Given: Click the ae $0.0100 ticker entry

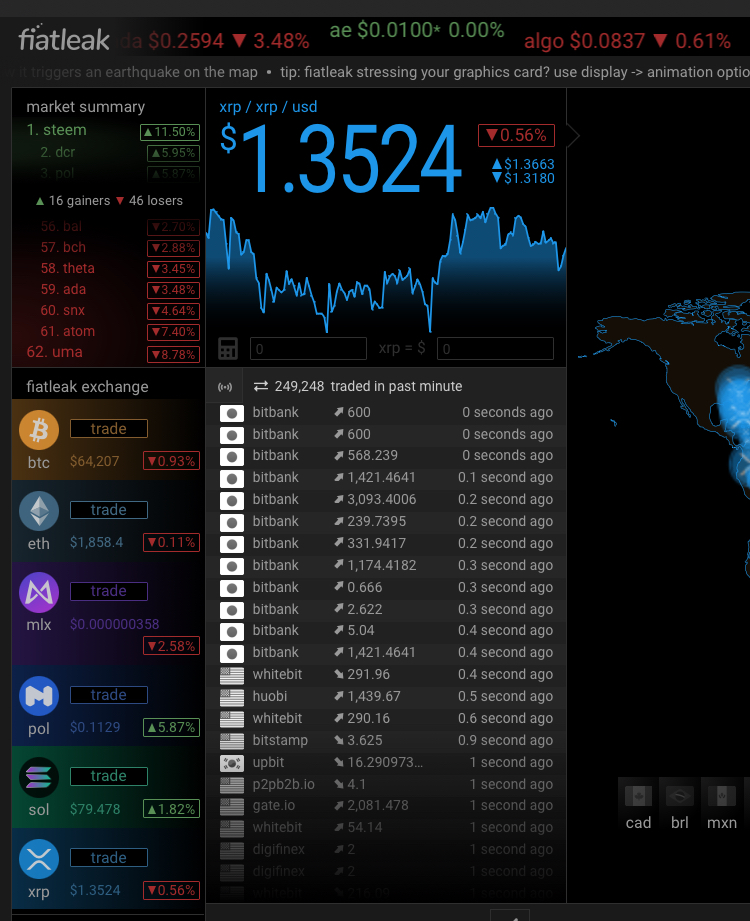Looking at the screenshot, I should pos(416,30).
